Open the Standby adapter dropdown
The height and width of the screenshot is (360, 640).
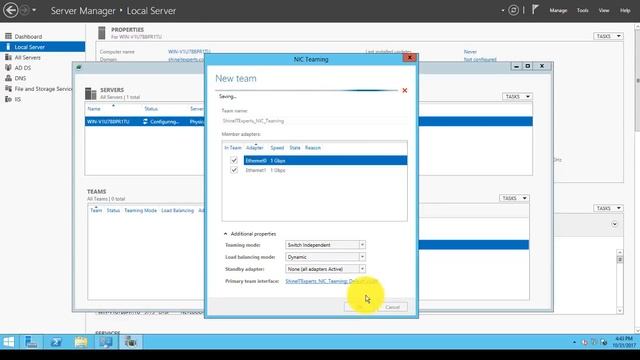coord(325,269)
